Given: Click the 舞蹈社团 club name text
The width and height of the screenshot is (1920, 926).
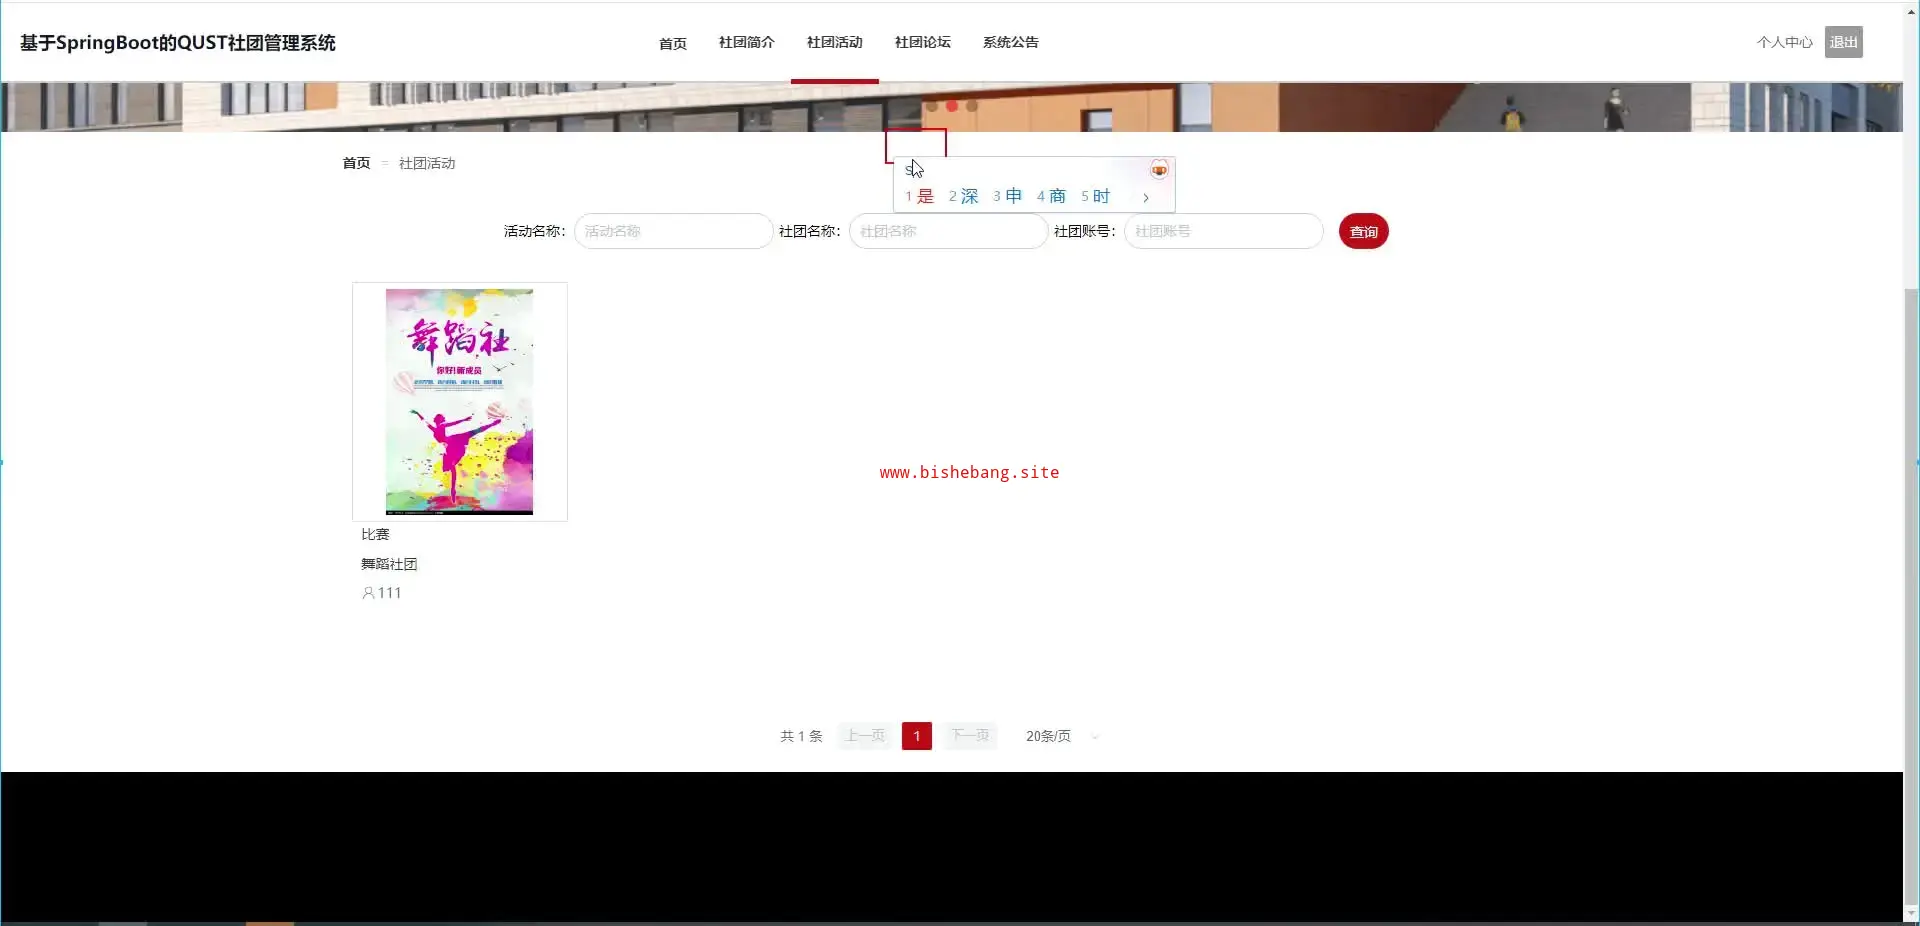Looking at the screenshot, I should click(389, 564).
